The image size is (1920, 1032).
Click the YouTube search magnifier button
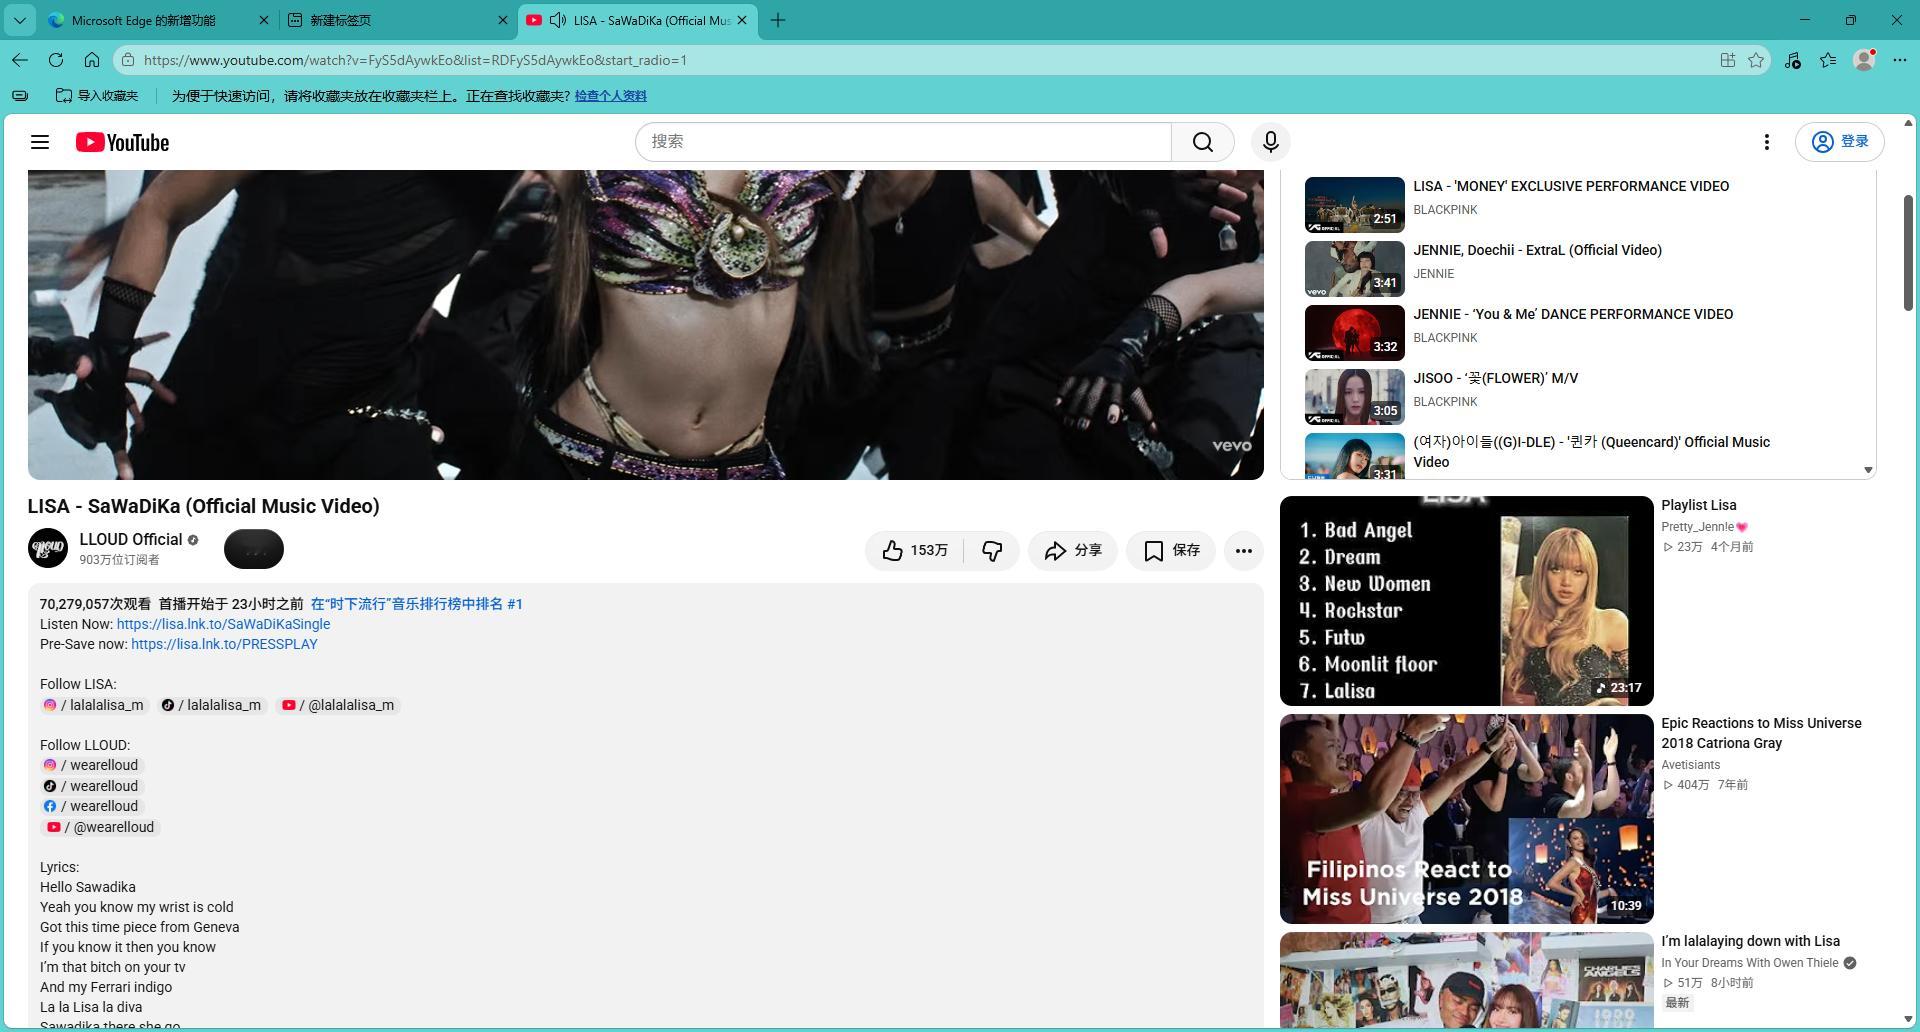[1203, 142]
